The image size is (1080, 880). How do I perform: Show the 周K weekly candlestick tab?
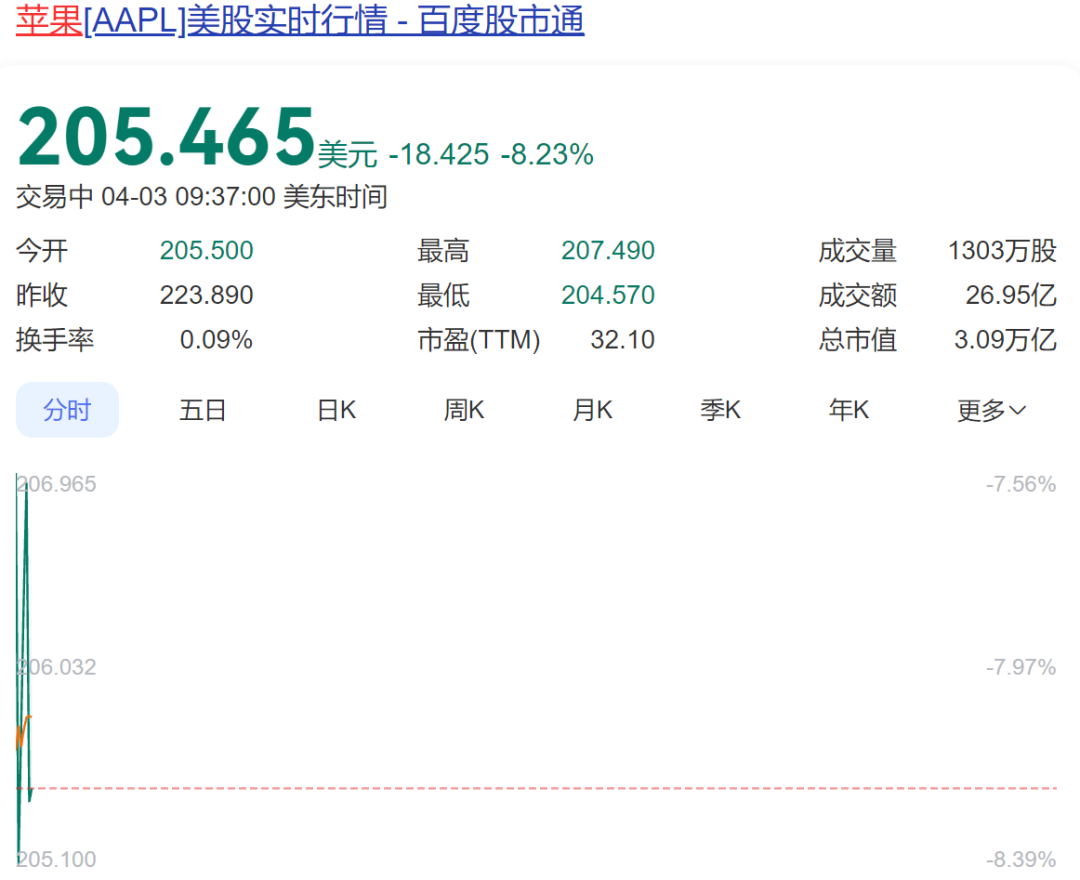point(464,410)
